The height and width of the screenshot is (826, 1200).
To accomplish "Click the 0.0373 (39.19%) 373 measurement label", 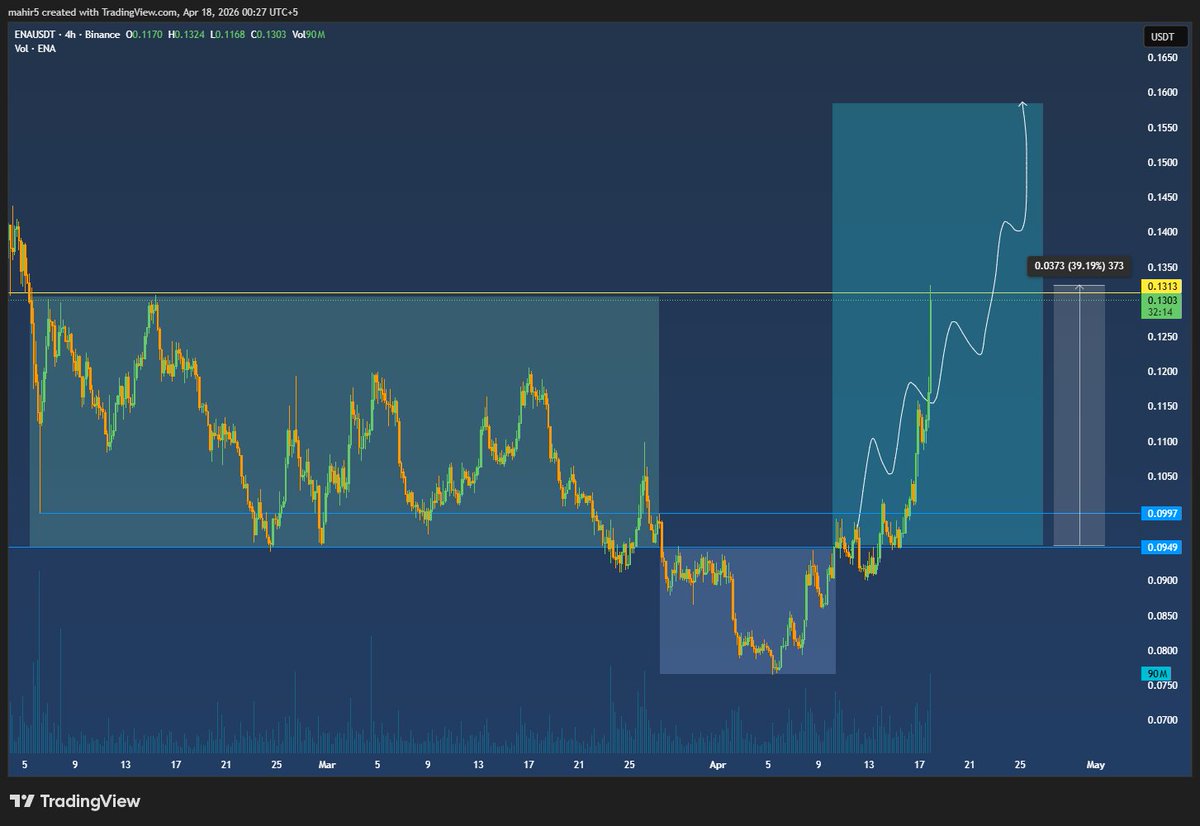I will [x=1078, y=267].
